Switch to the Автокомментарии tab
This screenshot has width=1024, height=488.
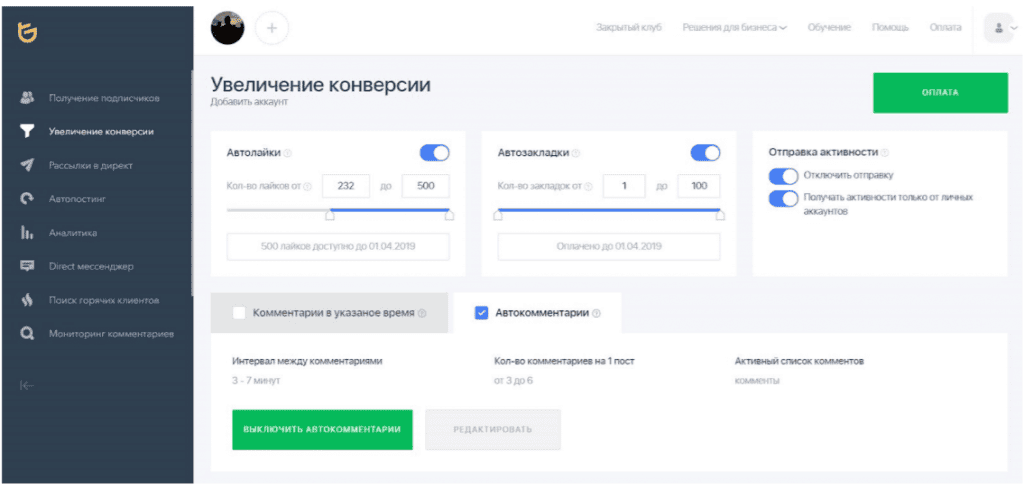pos(537,313)
